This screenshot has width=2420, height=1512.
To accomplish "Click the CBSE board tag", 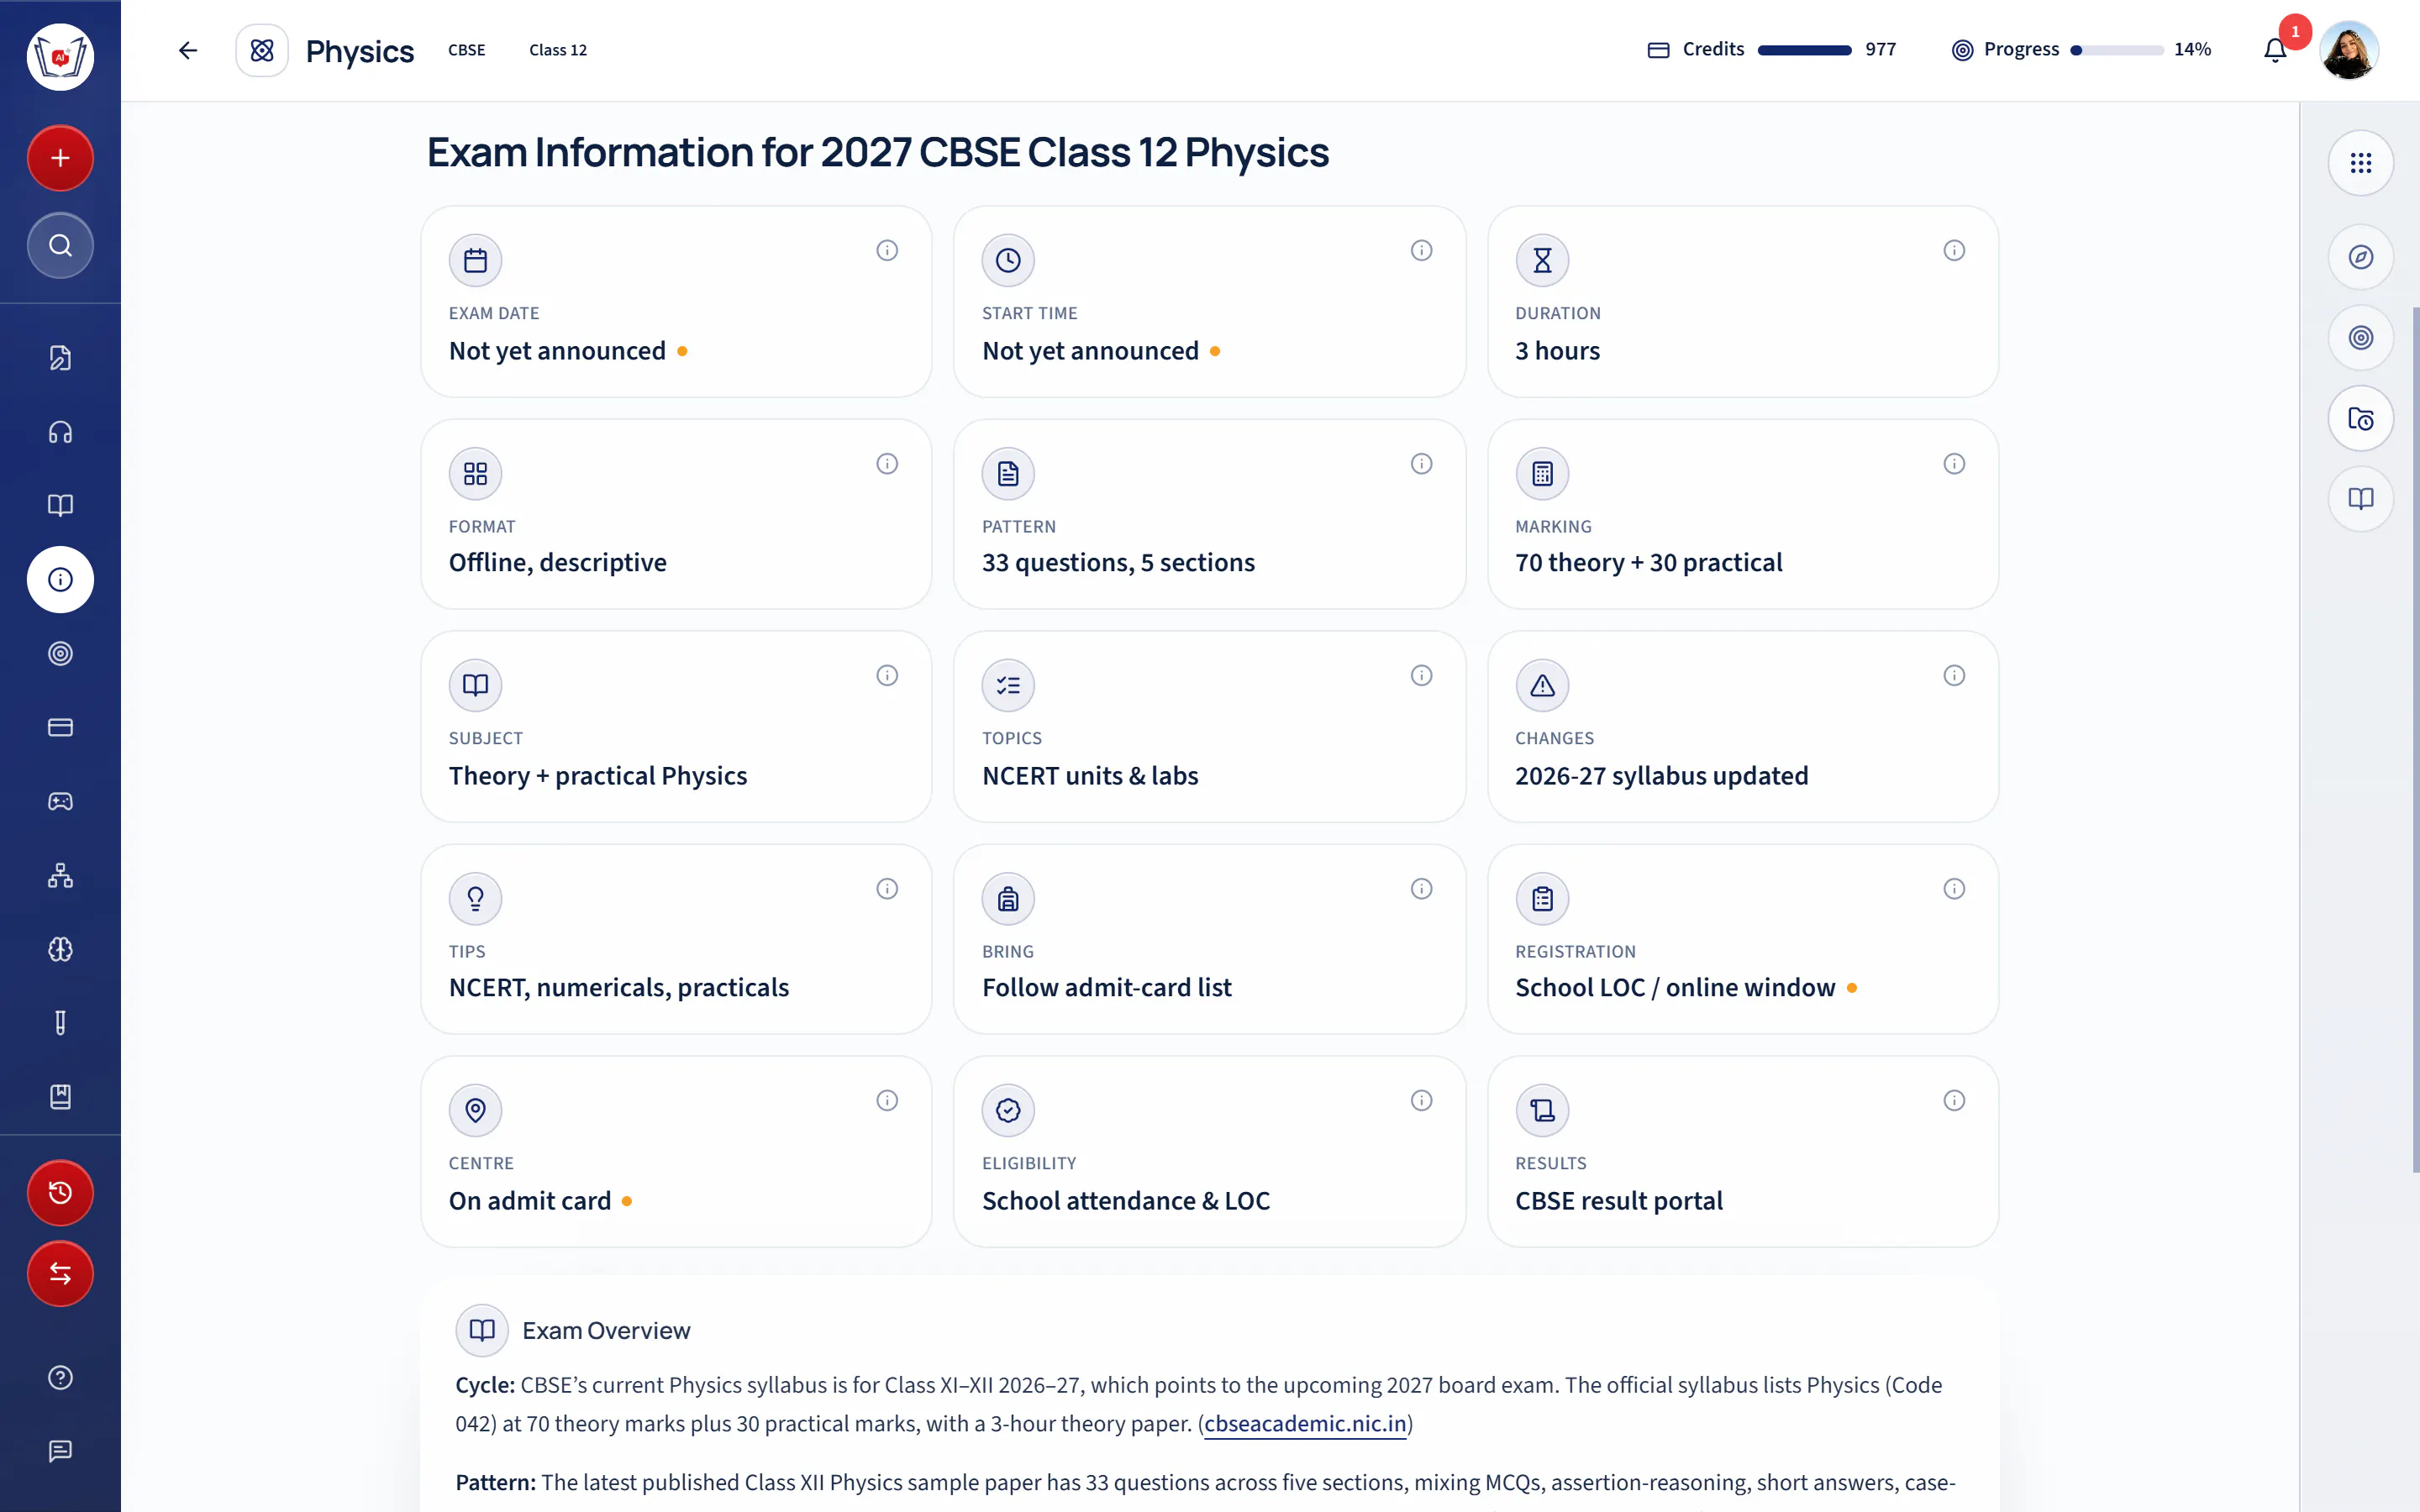I will (x=467, y=50).
